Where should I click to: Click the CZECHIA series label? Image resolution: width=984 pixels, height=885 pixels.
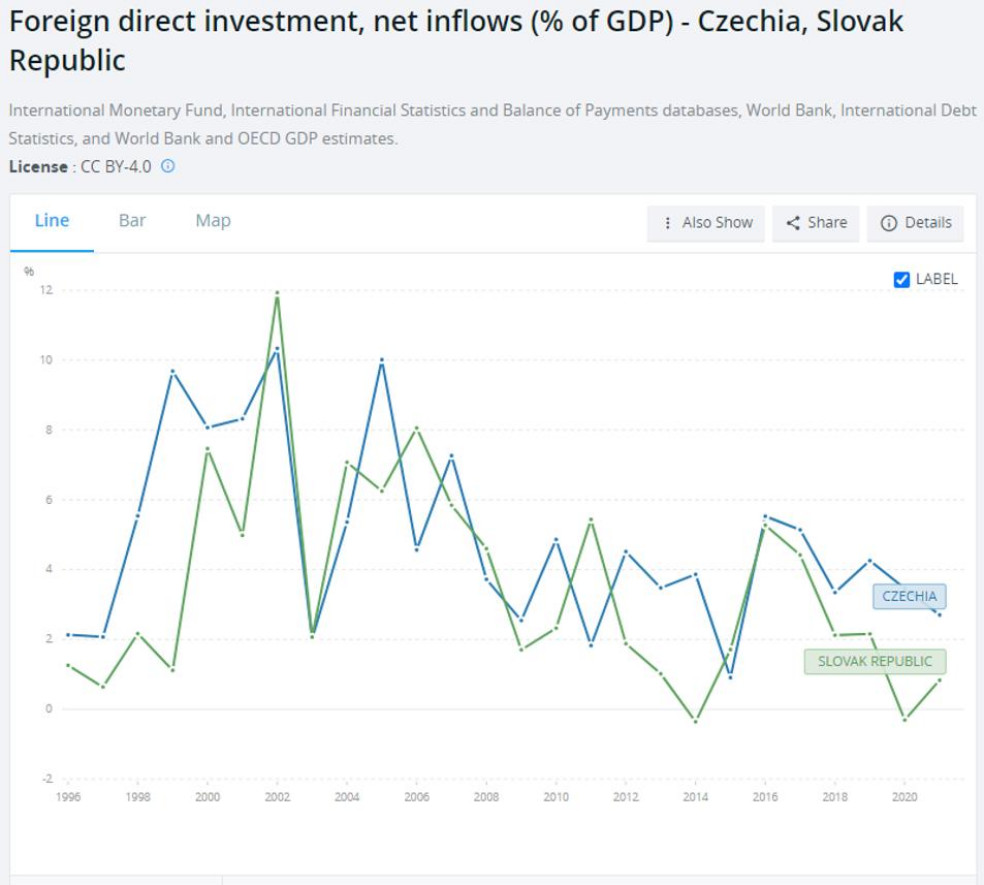(x=909, y=597)
